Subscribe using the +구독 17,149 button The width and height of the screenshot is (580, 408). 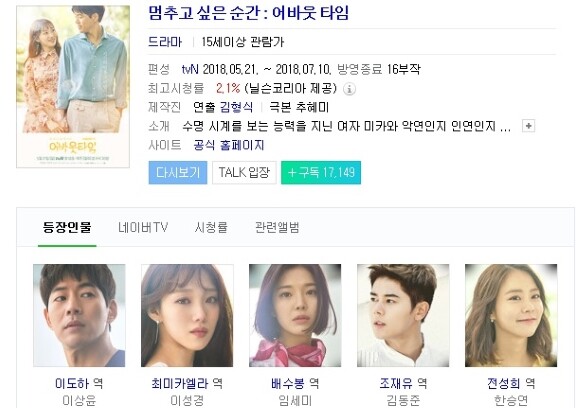point(321,172)
